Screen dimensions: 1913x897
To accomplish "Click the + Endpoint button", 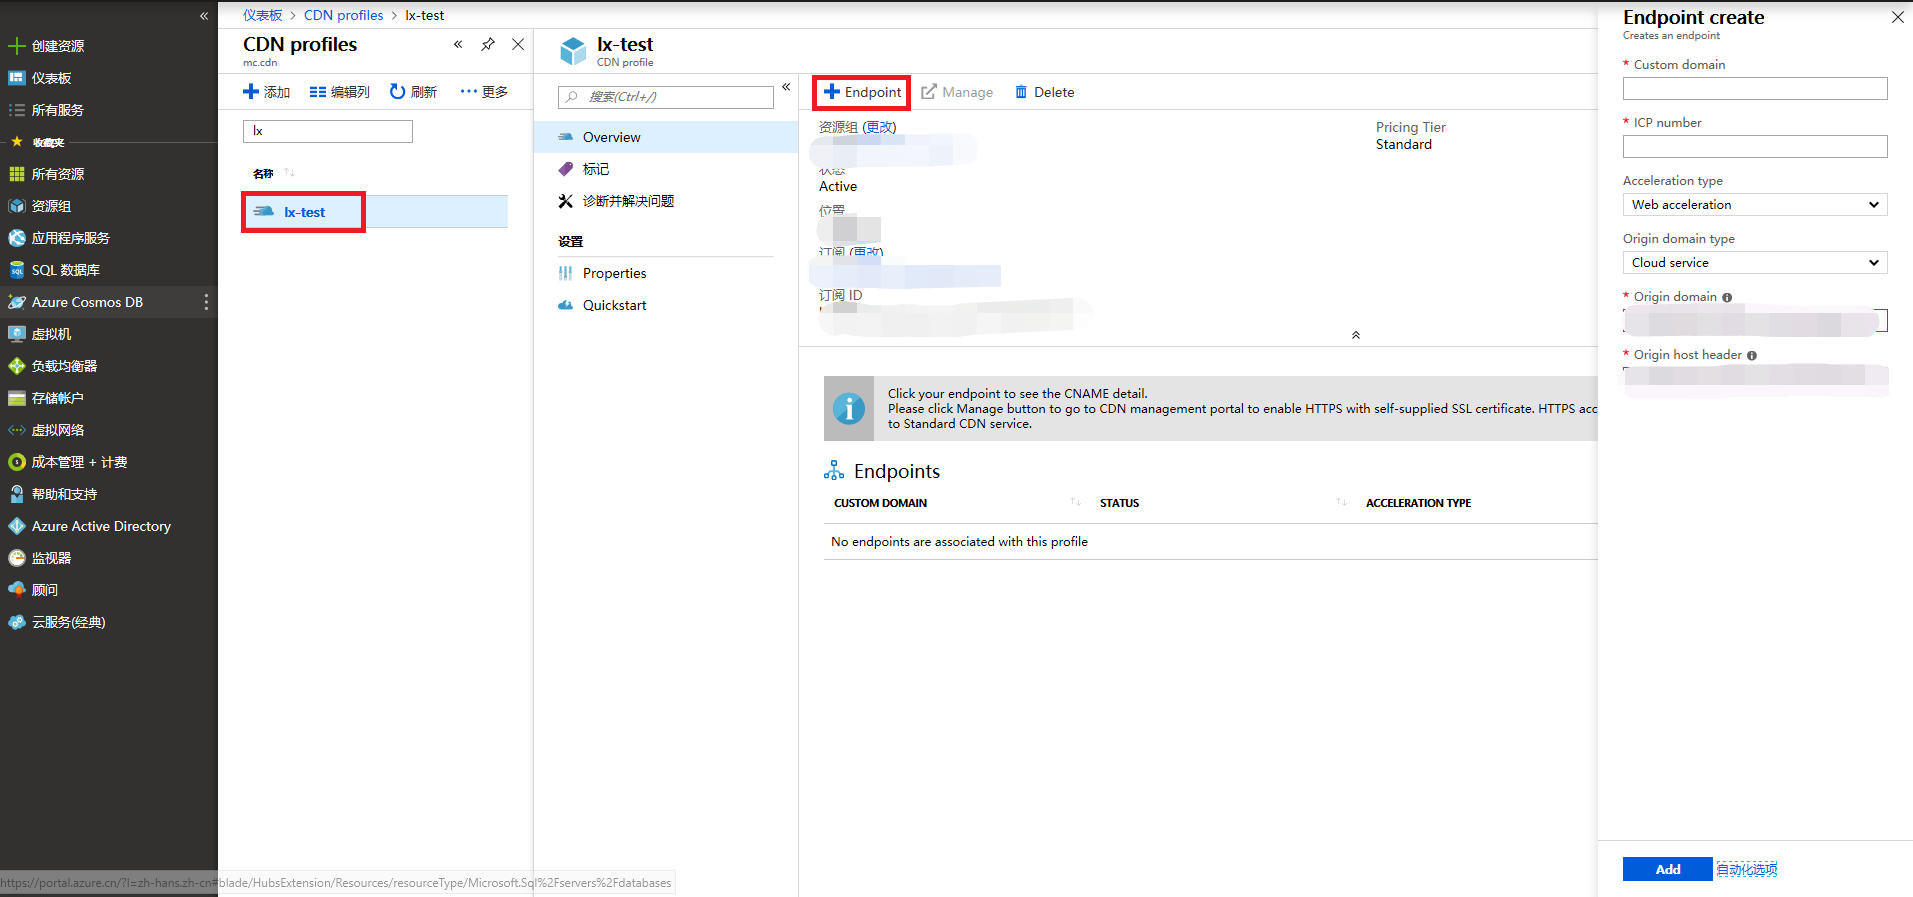I will click(x=862, y=92).
